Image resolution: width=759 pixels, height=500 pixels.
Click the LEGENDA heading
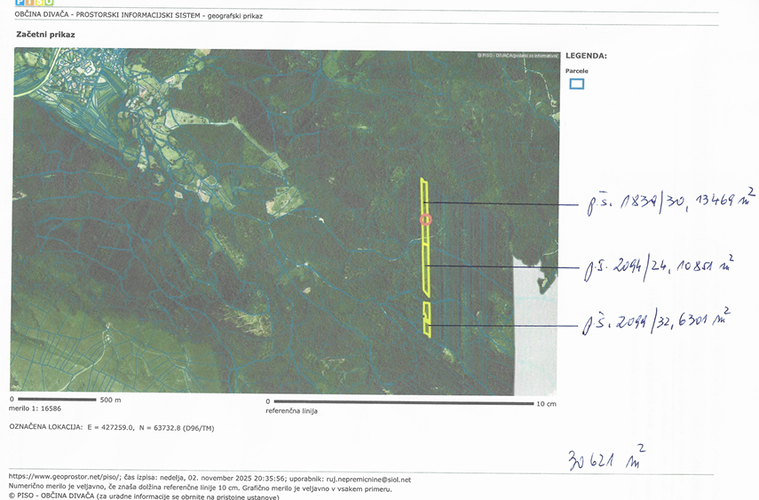[x=586, y=56]
